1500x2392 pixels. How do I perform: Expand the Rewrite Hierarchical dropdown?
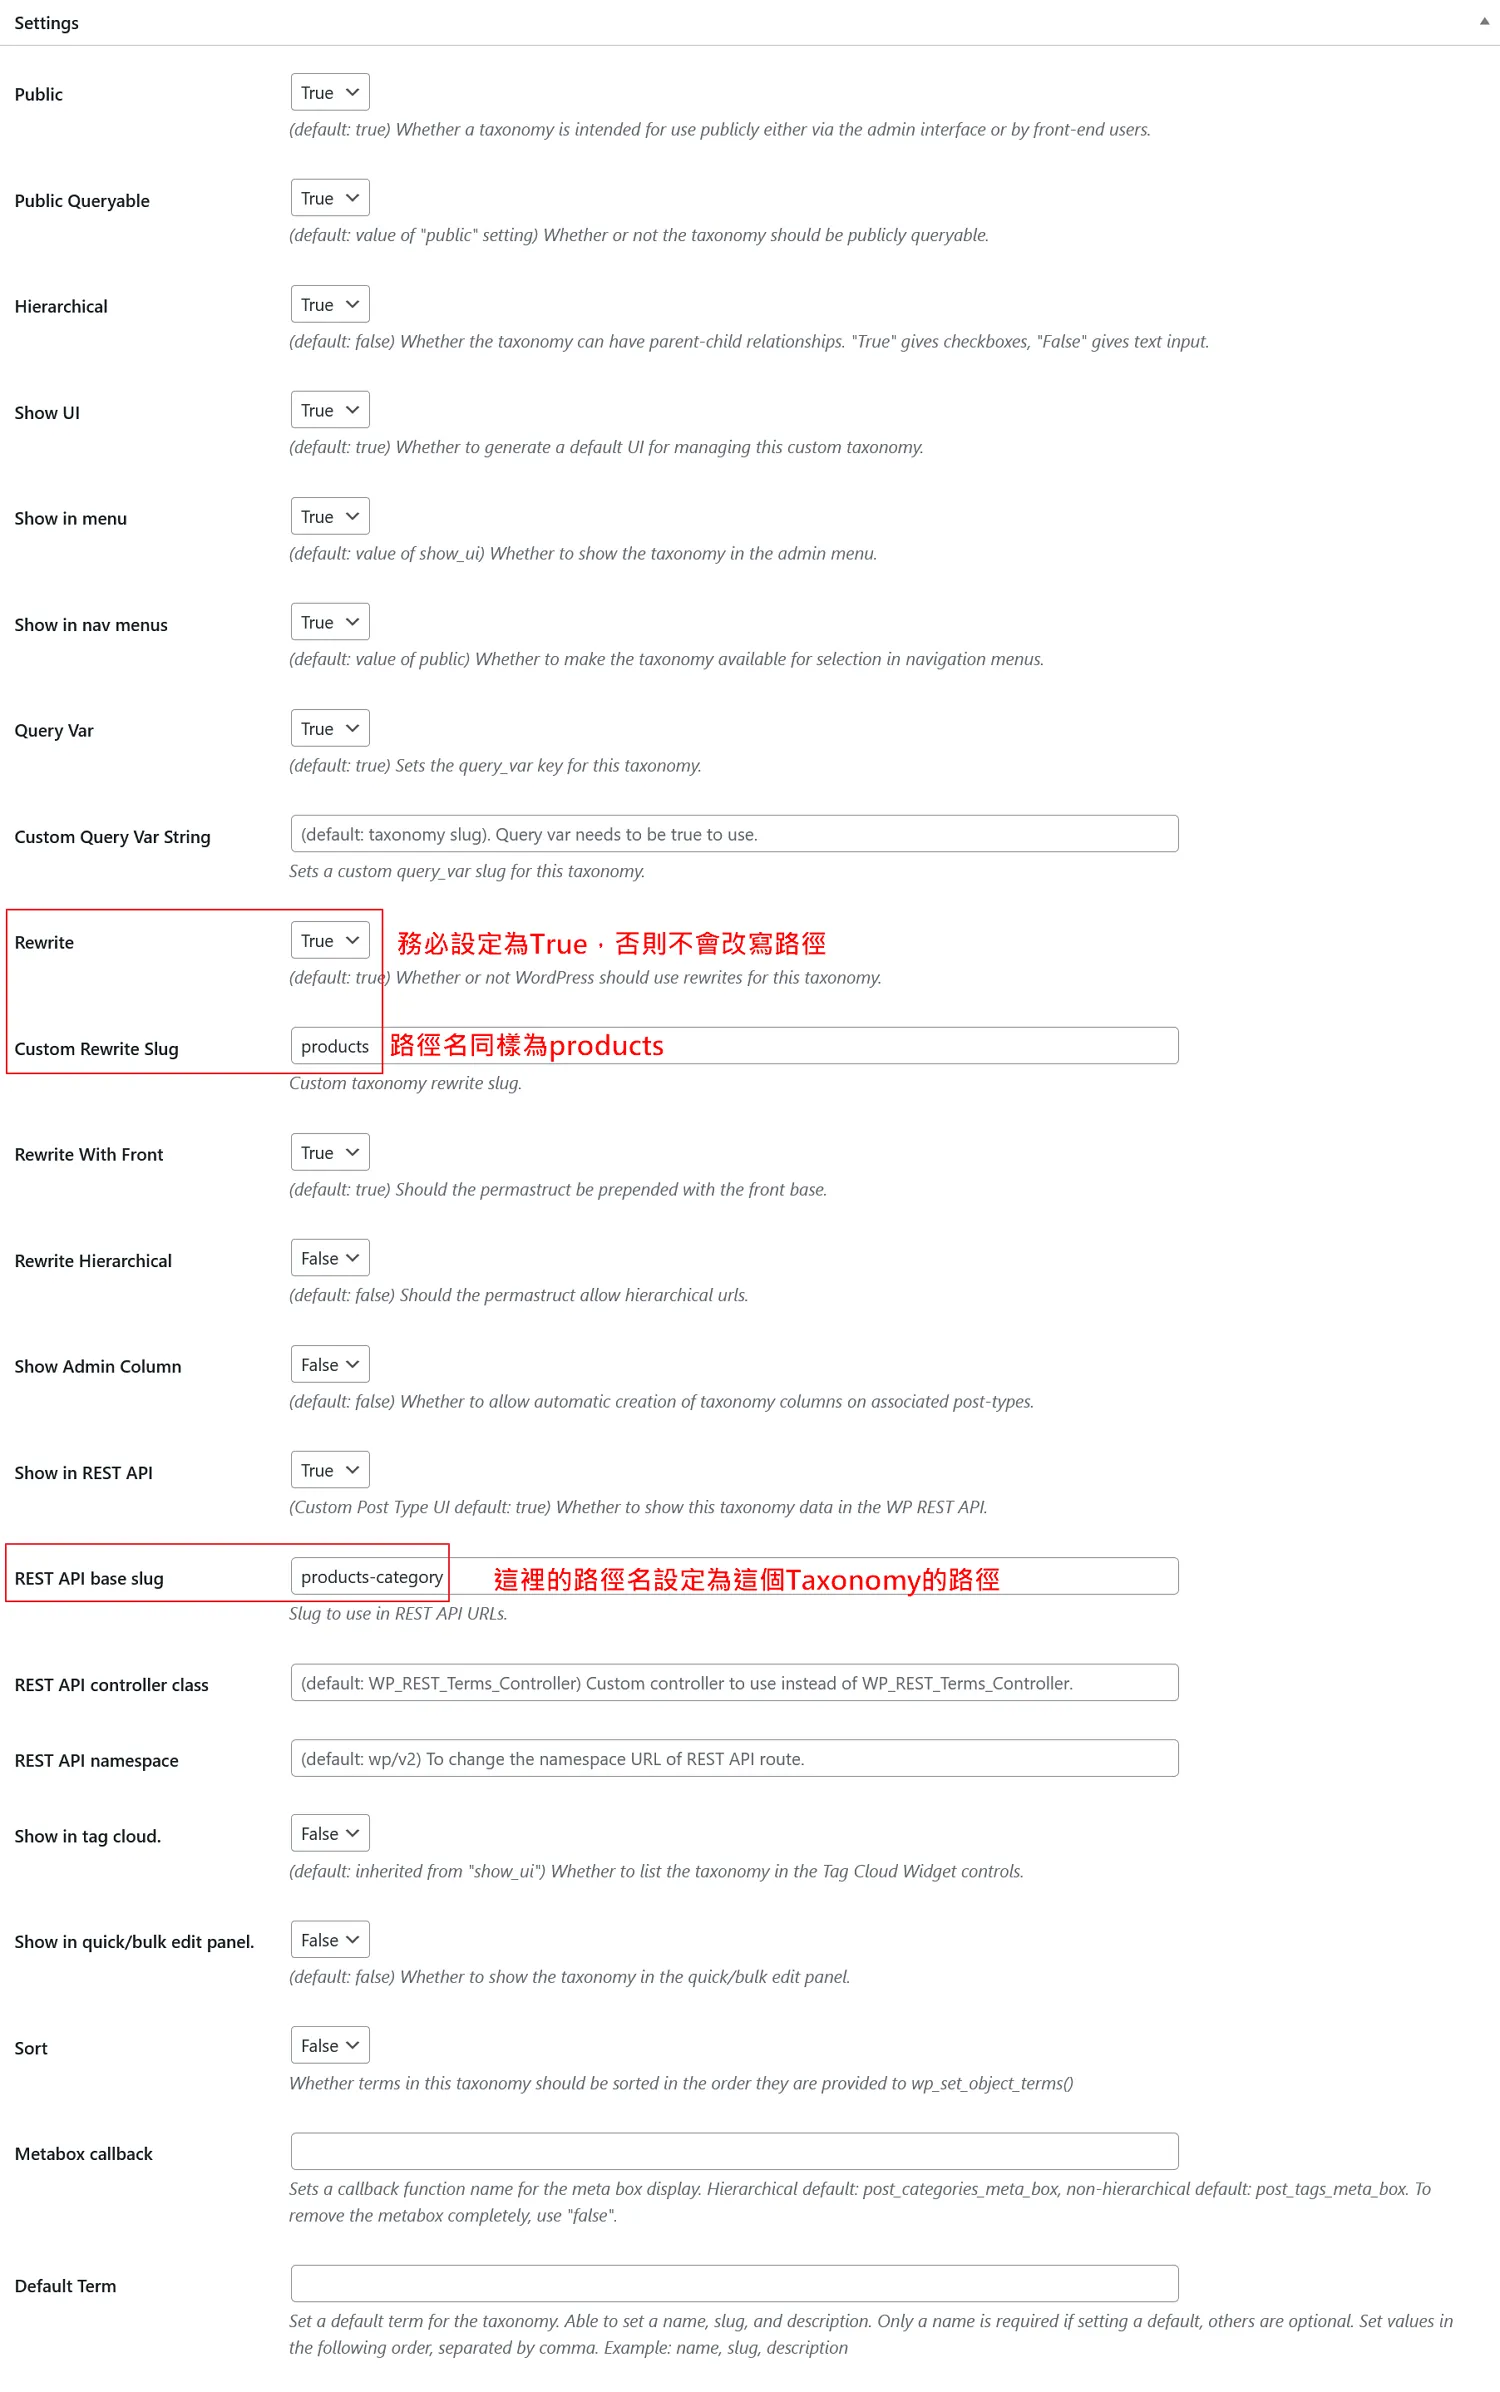(329, 1259)
